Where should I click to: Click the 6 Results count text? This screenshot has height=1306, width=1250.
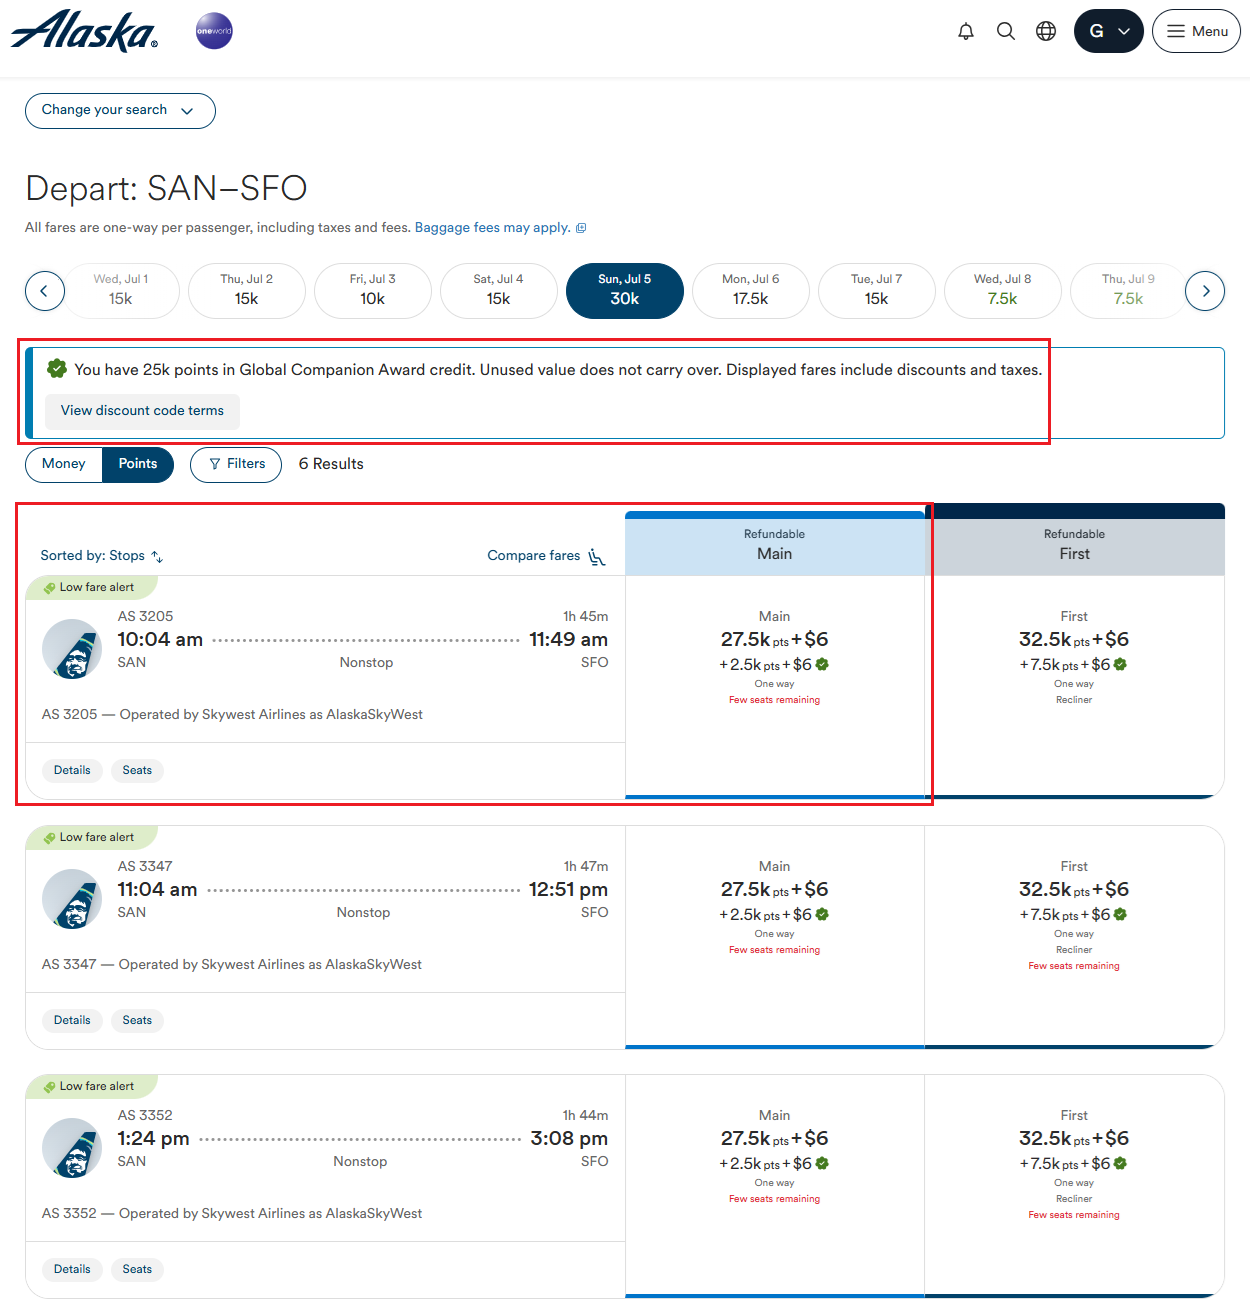(331, 464)
